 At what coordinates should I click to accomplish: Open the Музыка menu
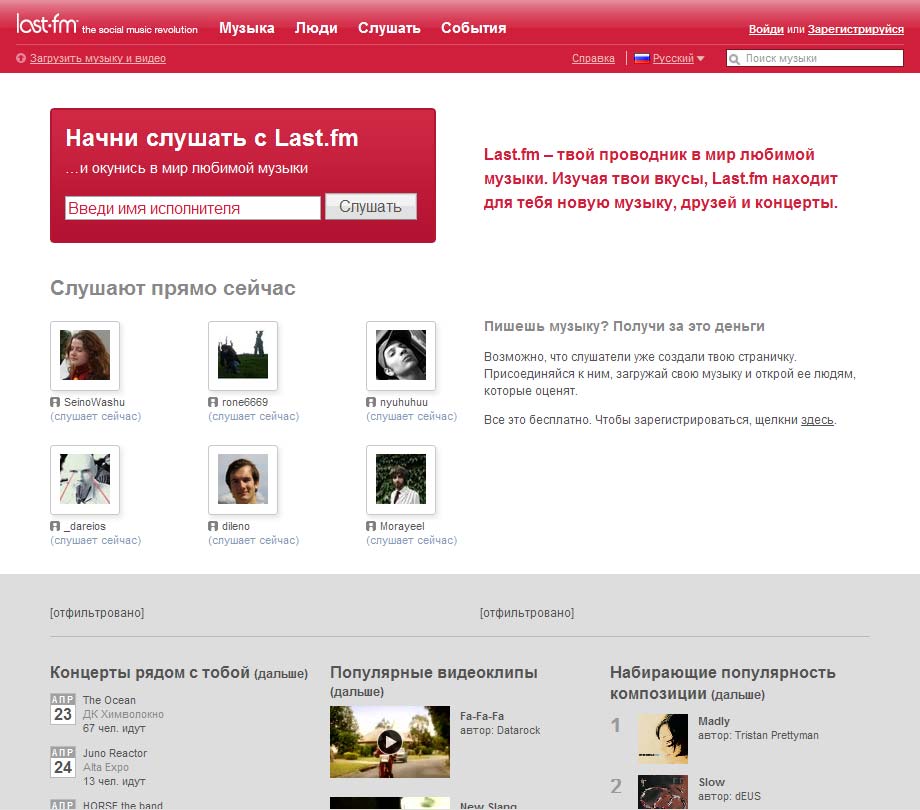tap(246, 28)
